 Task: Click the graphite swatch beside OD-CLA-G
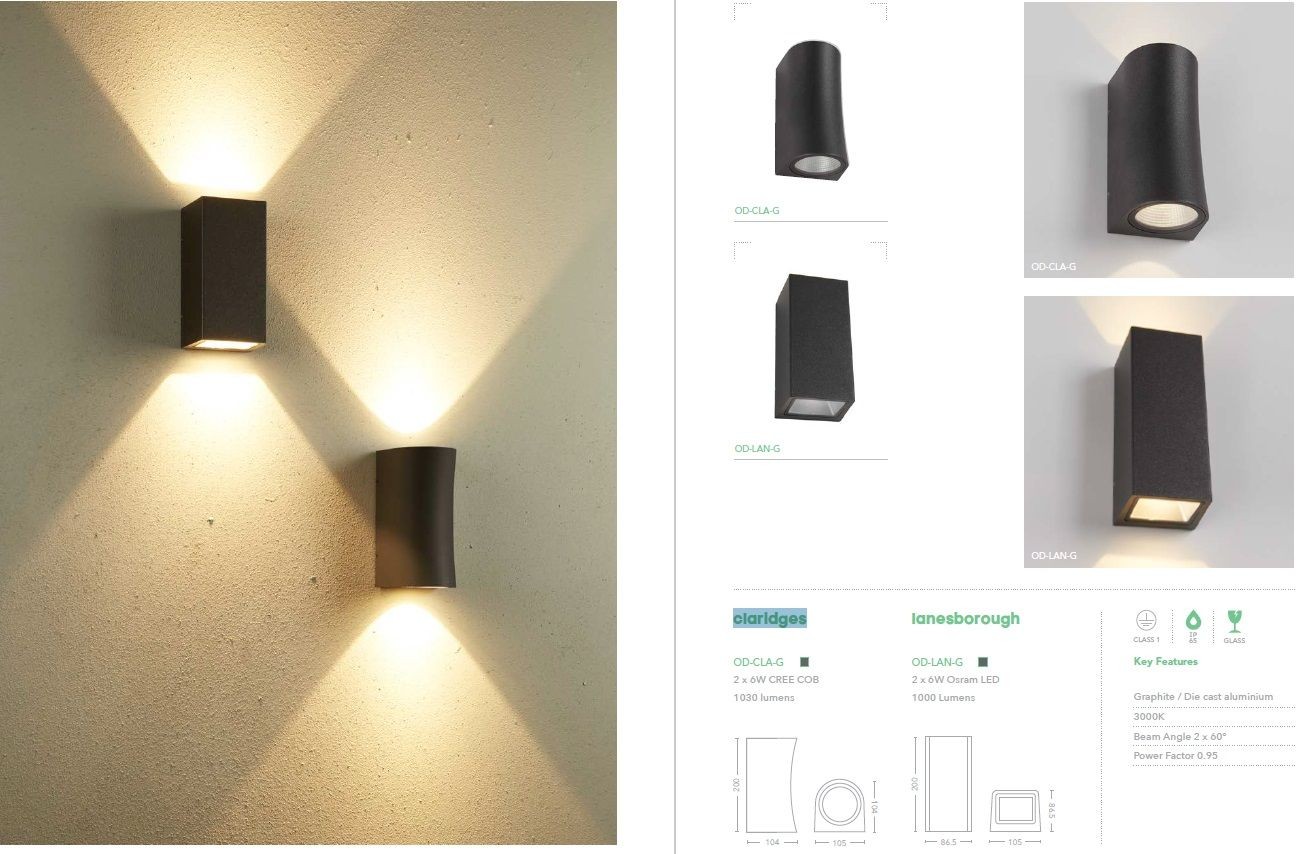[x=804, y=662]
